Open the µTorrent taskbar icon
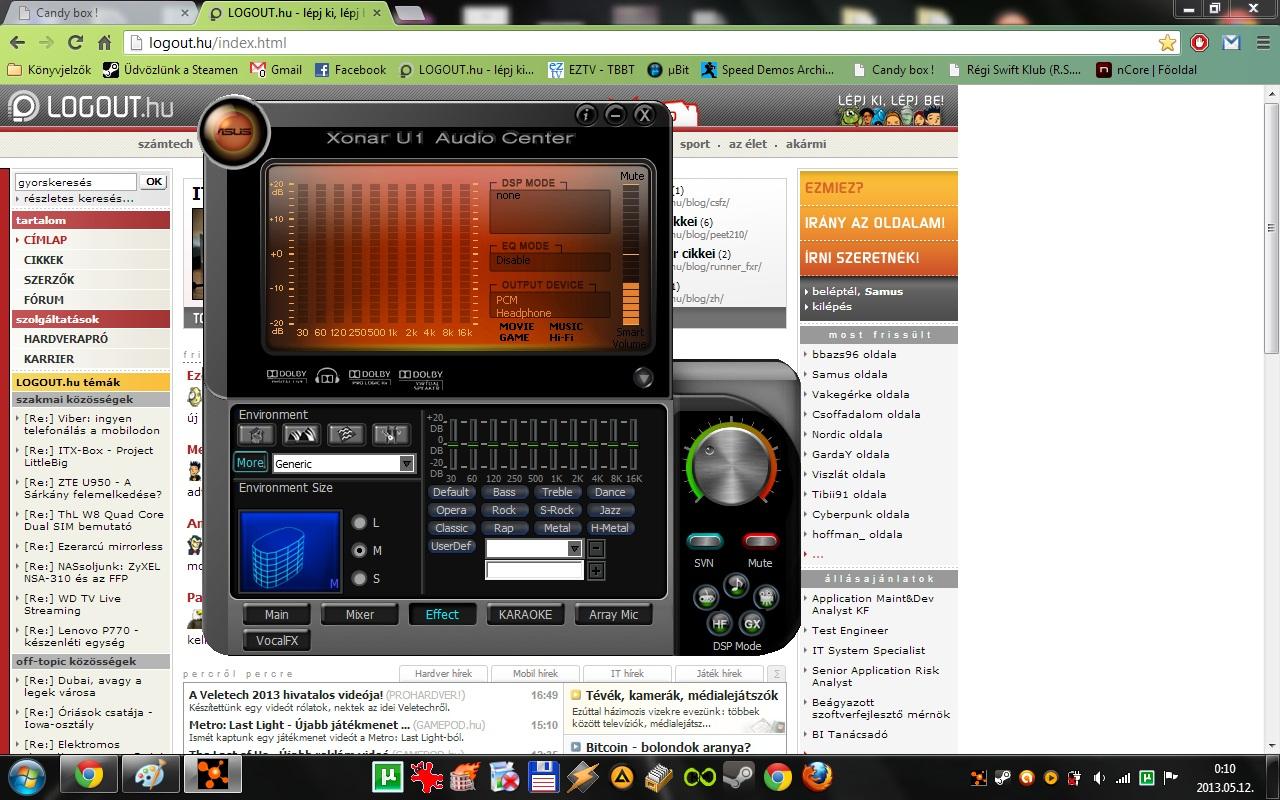The image size is (1280, 800). coord(387,776)
